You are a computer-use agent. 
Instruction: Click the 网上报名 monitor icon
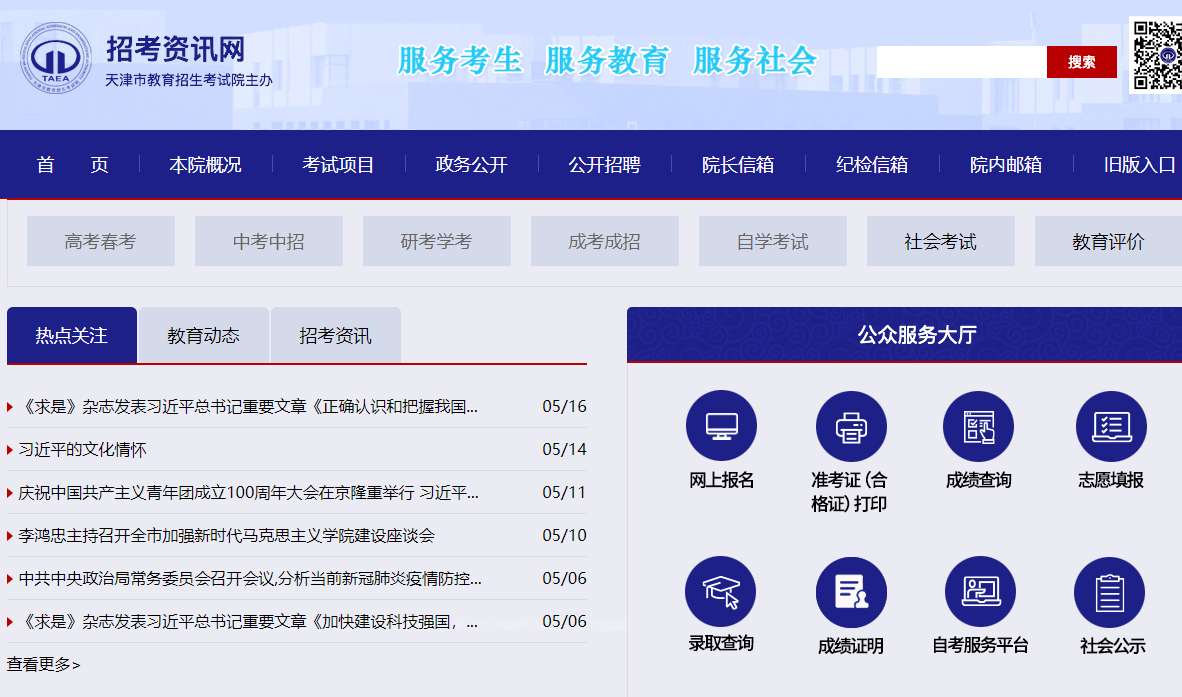(721, 426)
